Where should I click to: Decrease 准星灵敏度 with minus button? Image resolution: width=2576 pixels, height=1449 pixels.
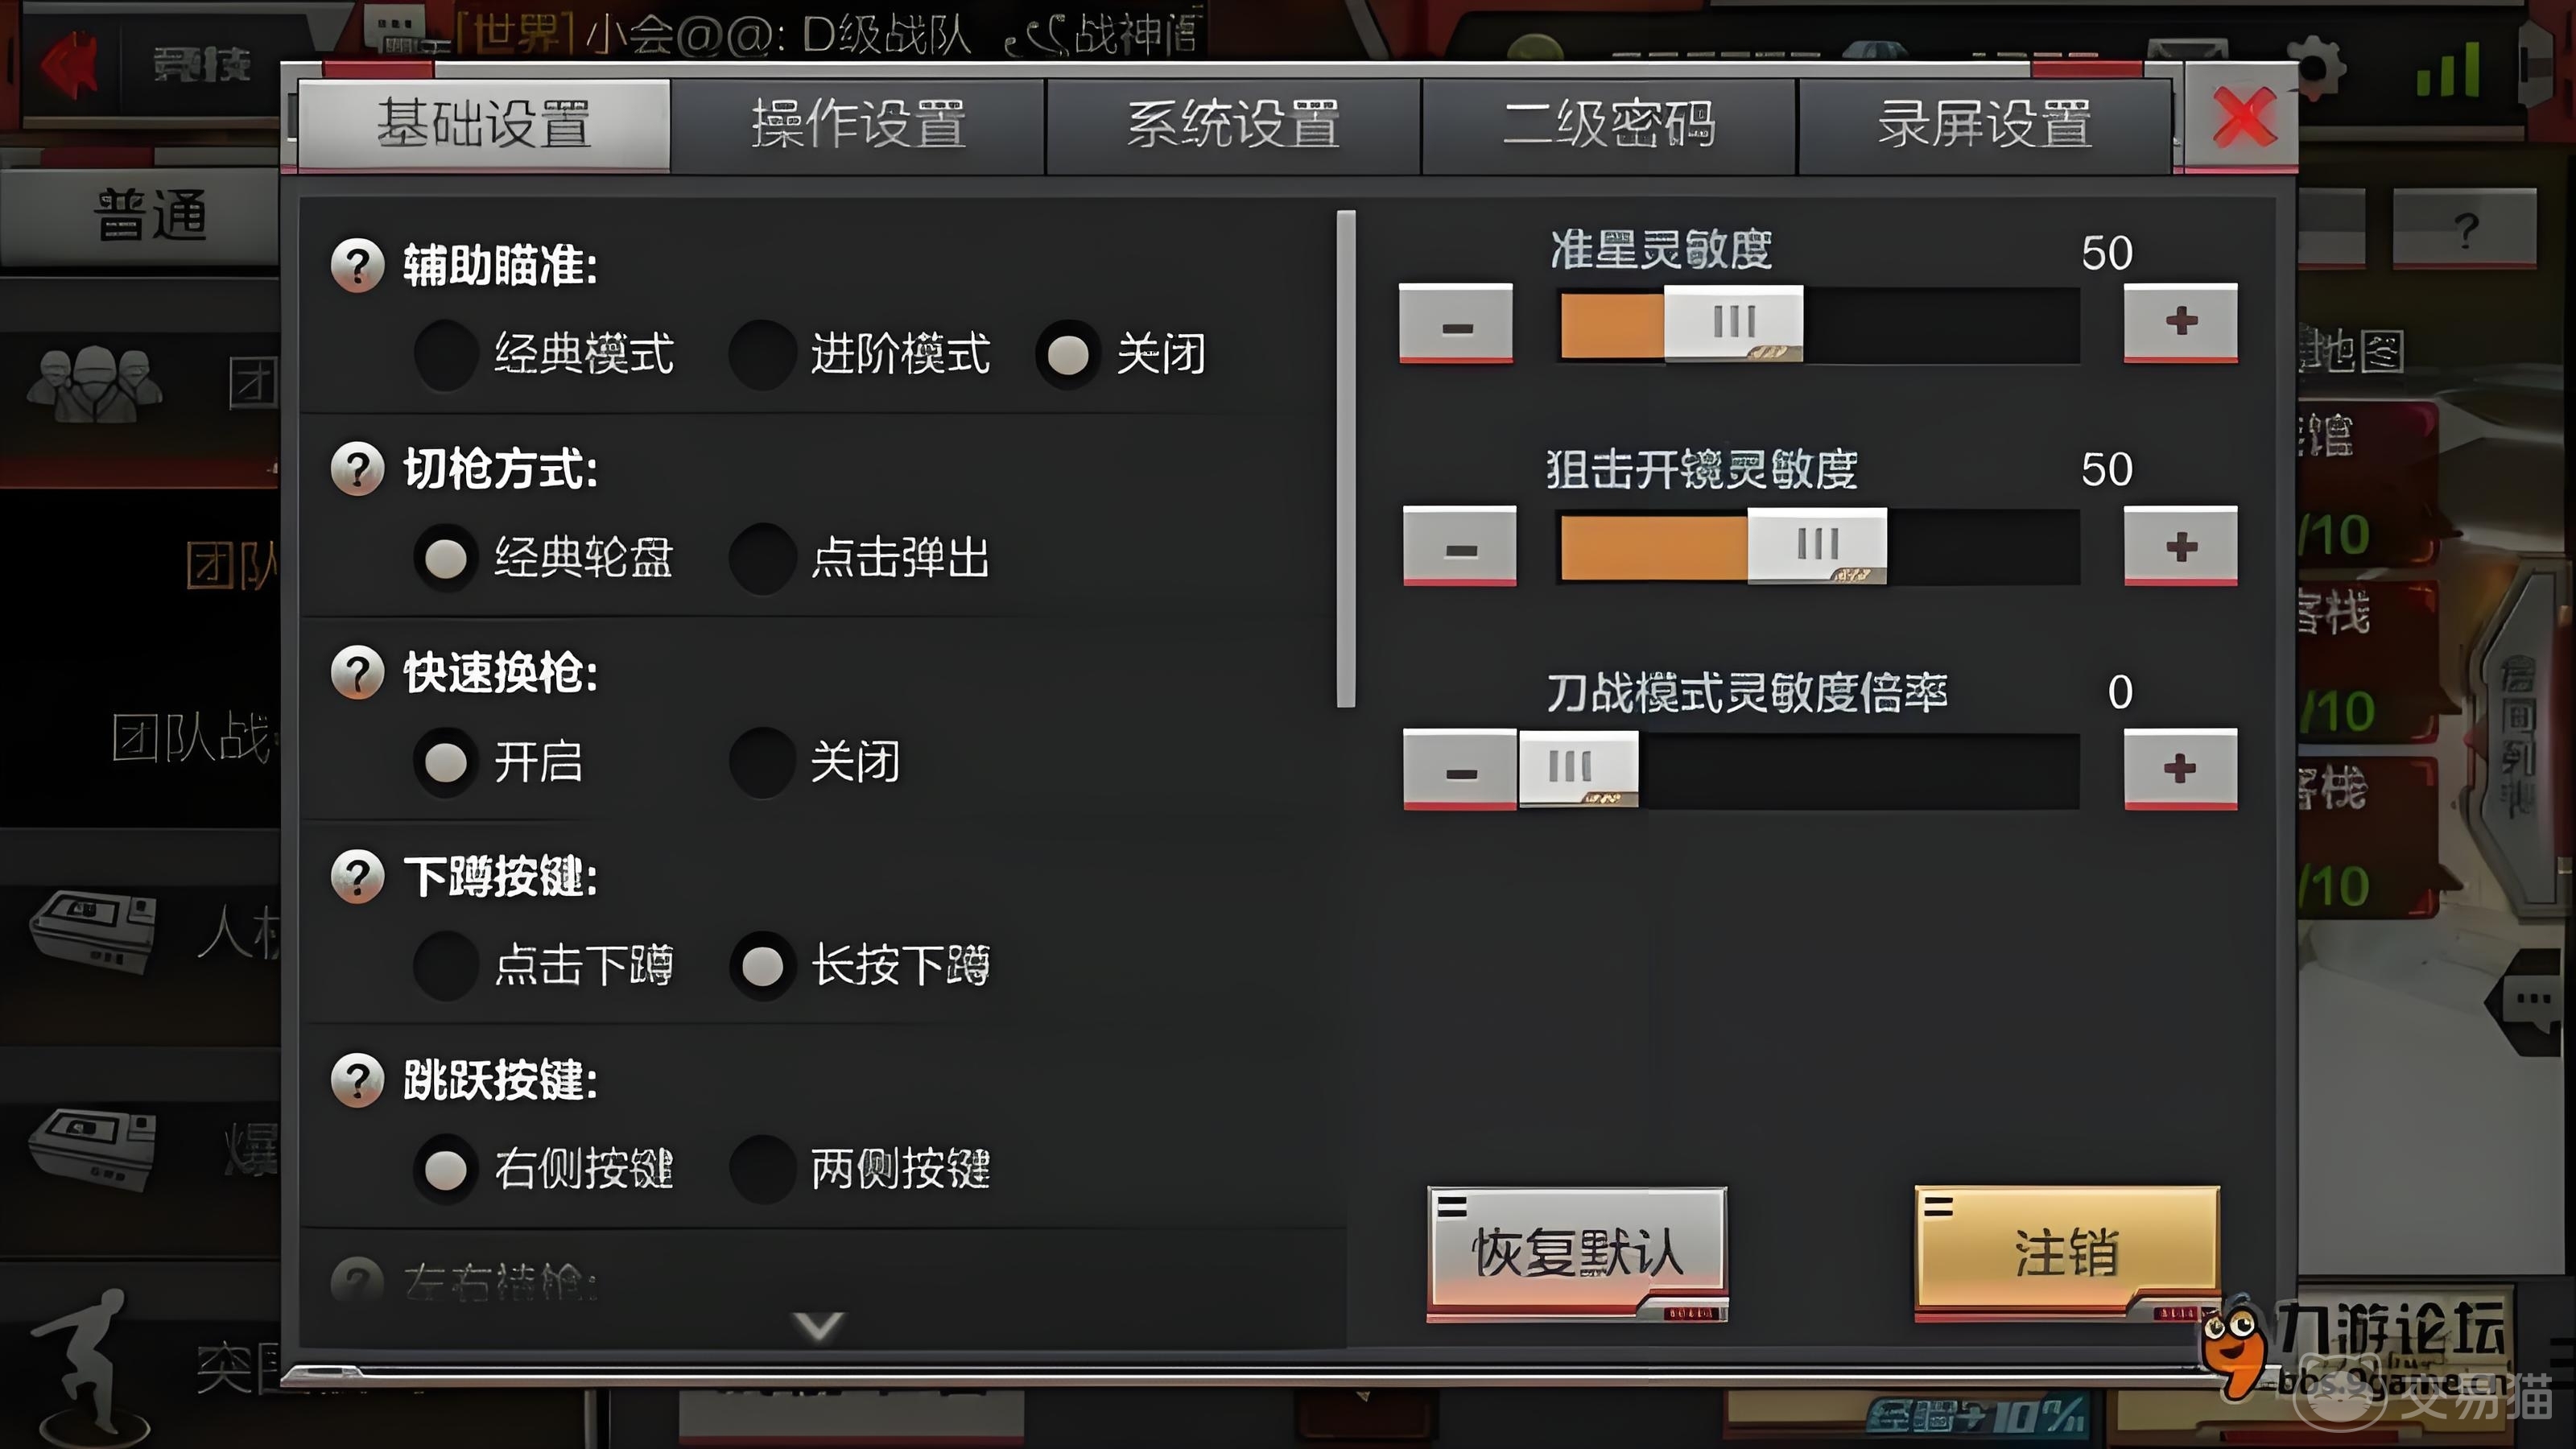(x=1456, y=324)
